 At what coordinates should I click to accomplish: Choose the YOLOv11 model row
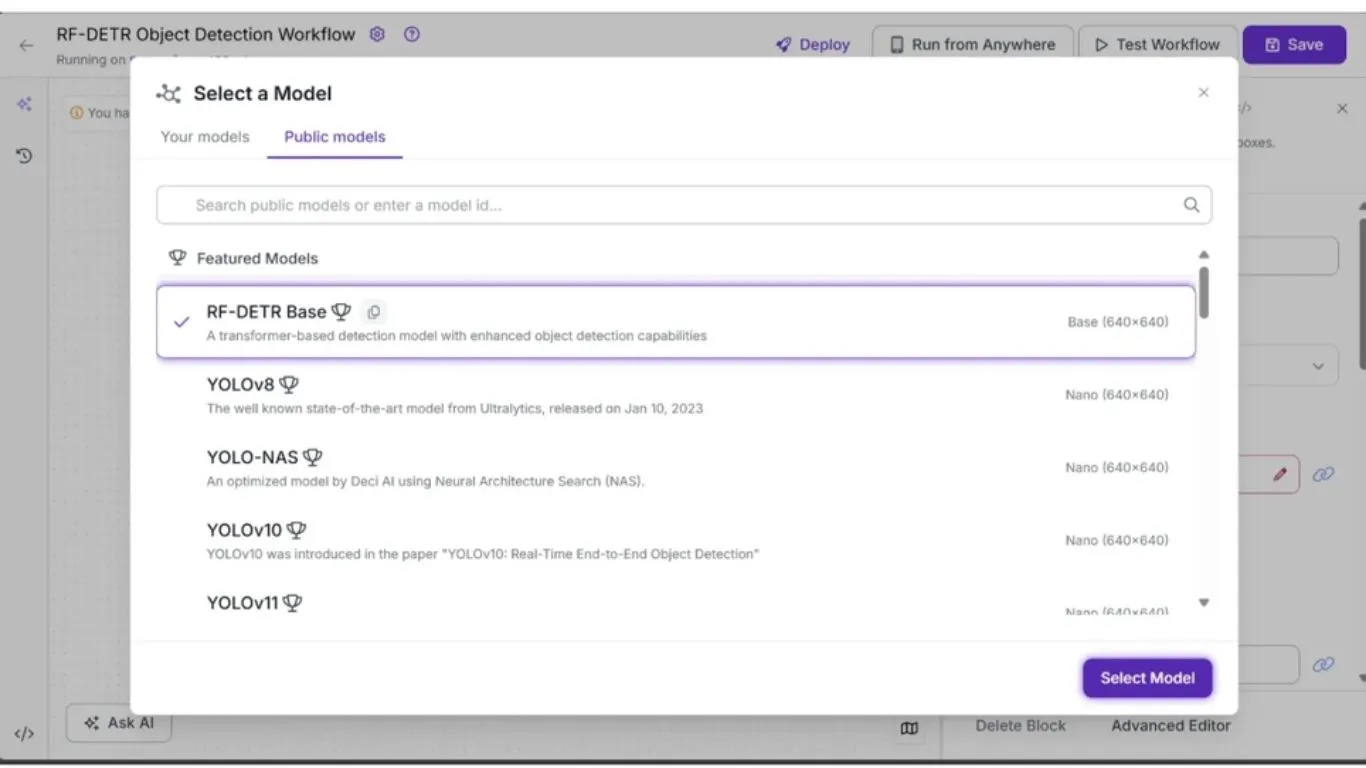(x=676, y=605)
